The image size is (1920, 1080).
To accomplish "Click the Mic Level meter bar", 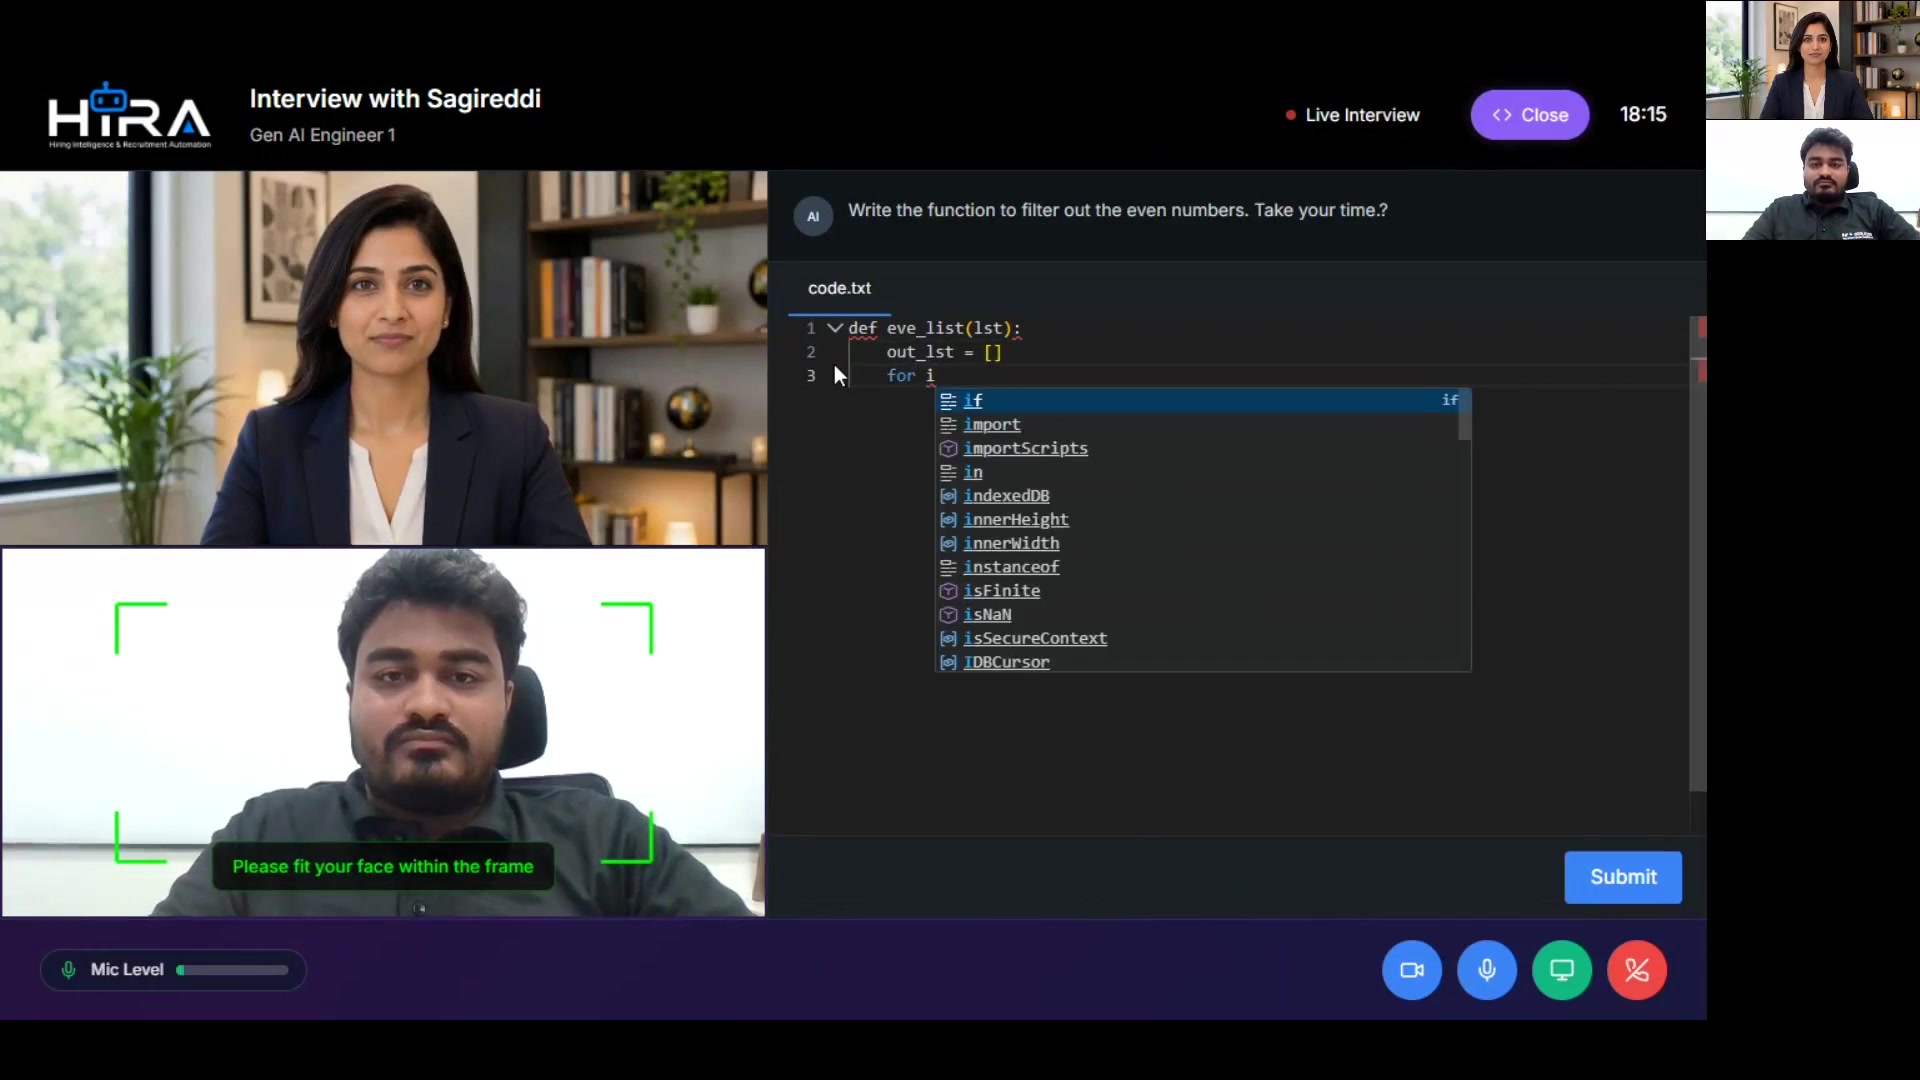I will (233, 970).
